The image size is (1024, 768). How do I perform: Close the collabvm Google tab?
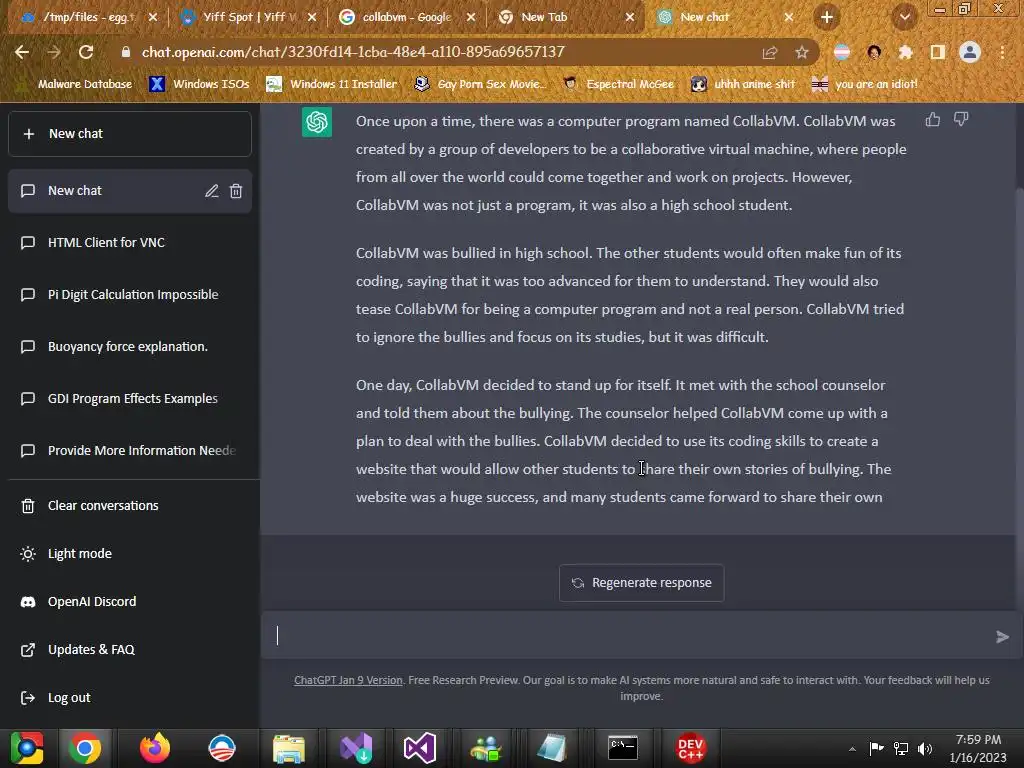(x=471, y=18)
